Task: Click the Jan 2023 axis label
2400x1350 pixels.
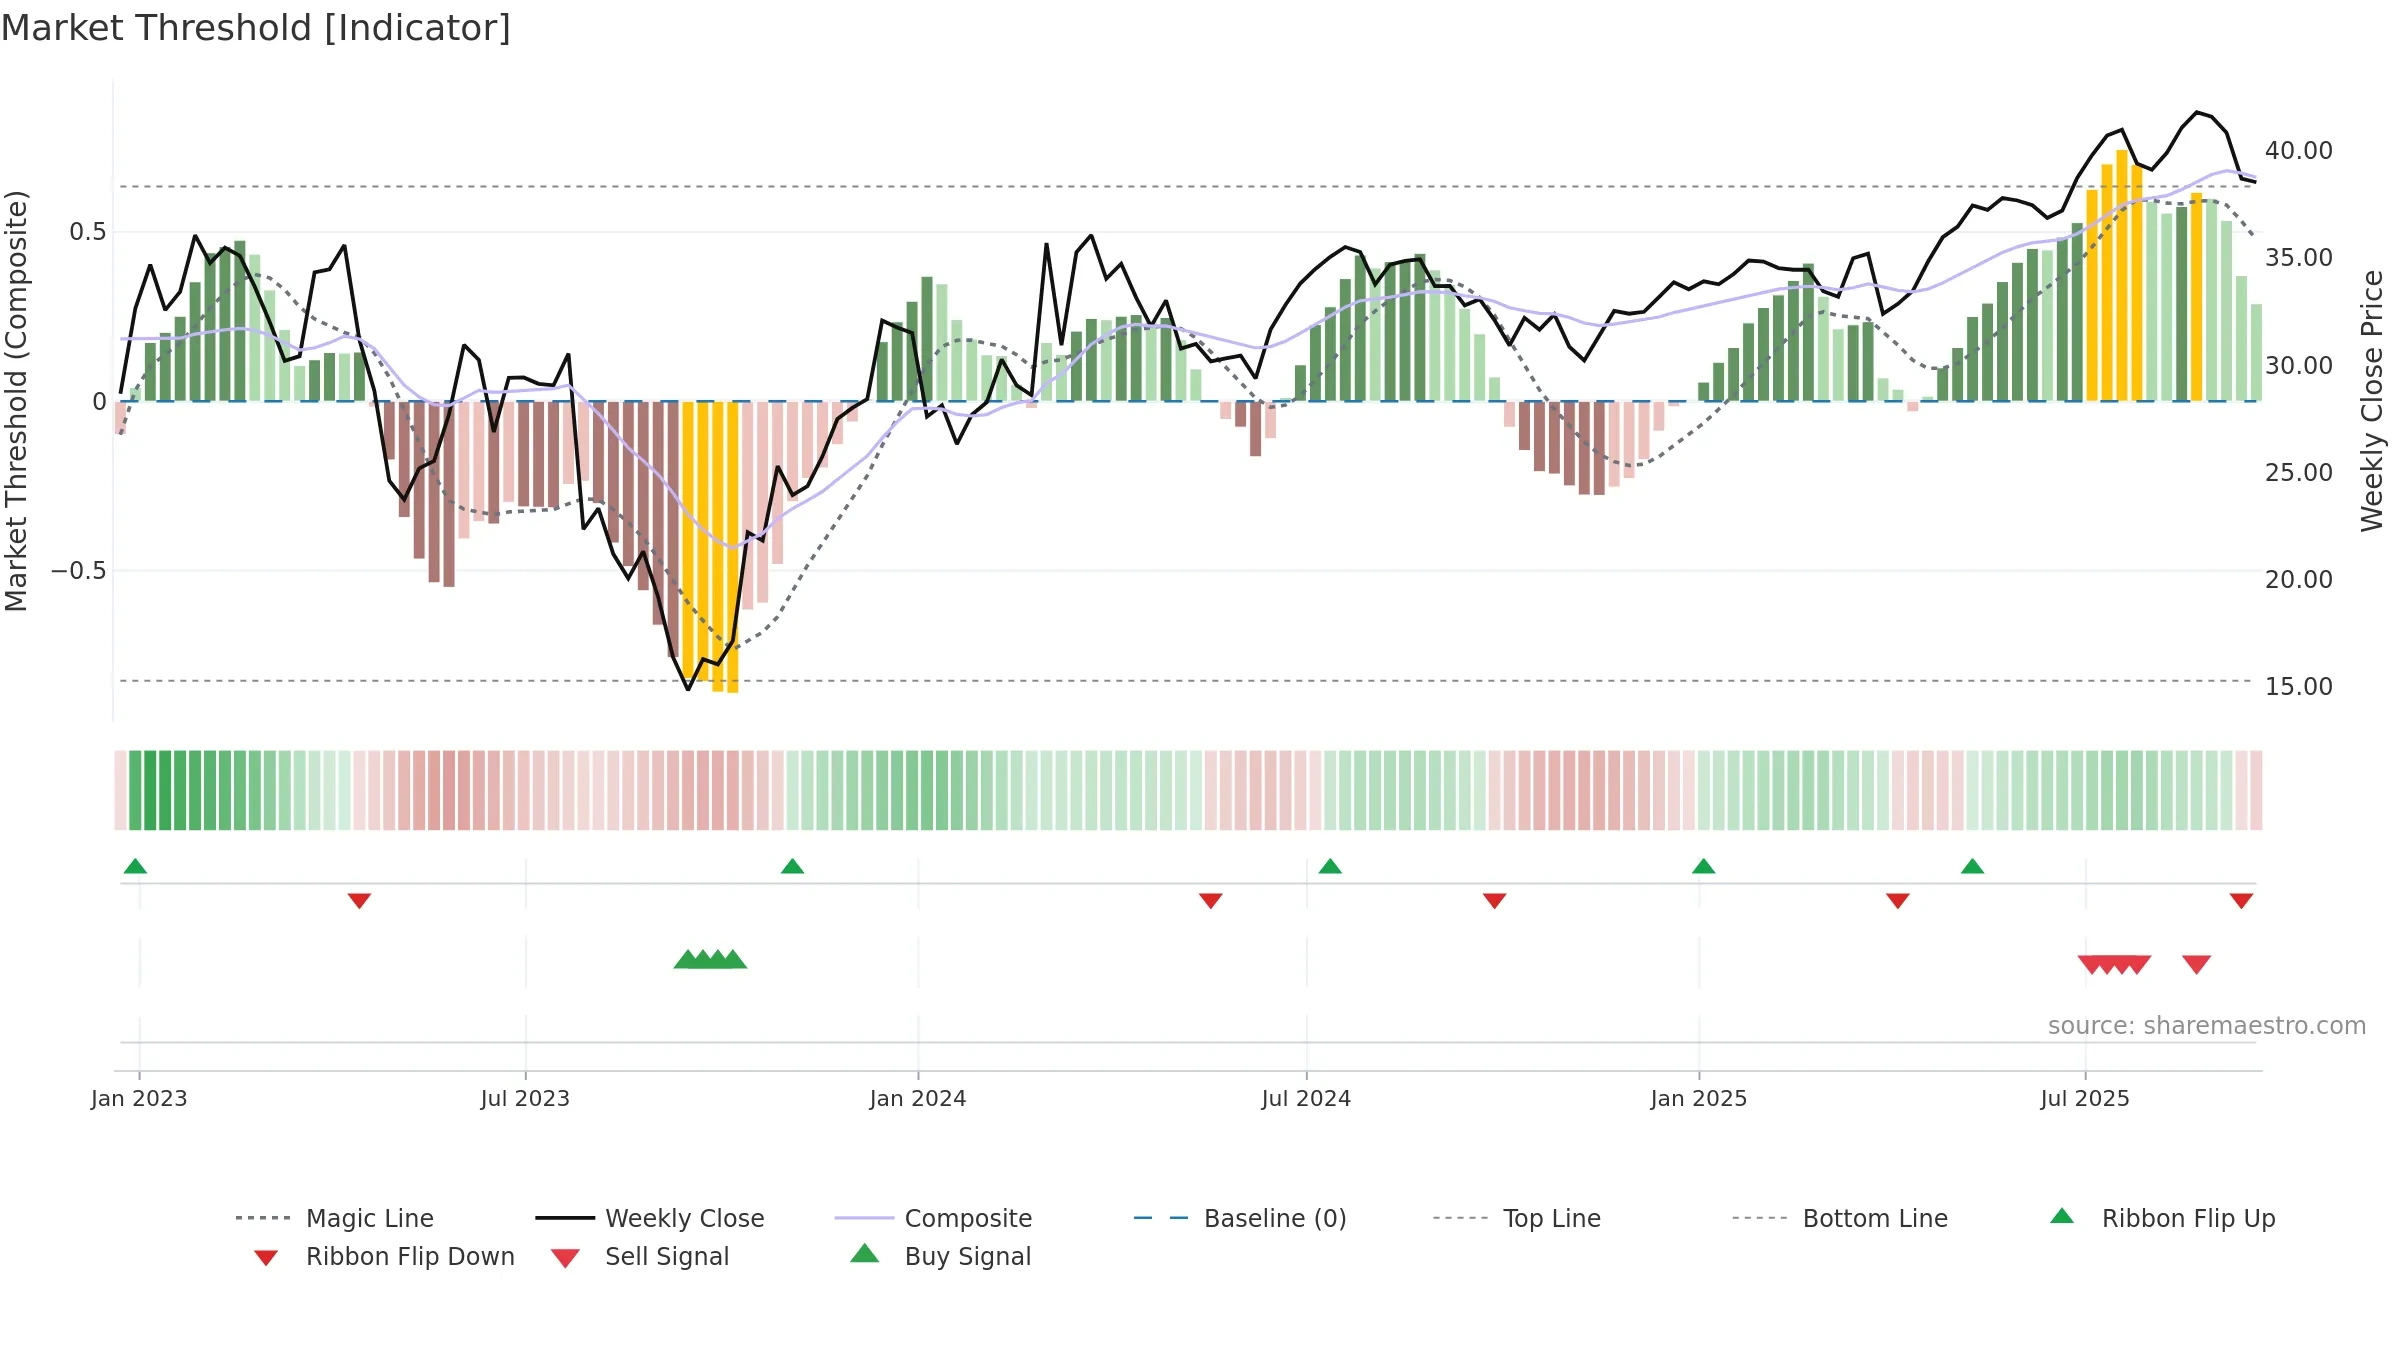Action: (x=139, y=1099)
